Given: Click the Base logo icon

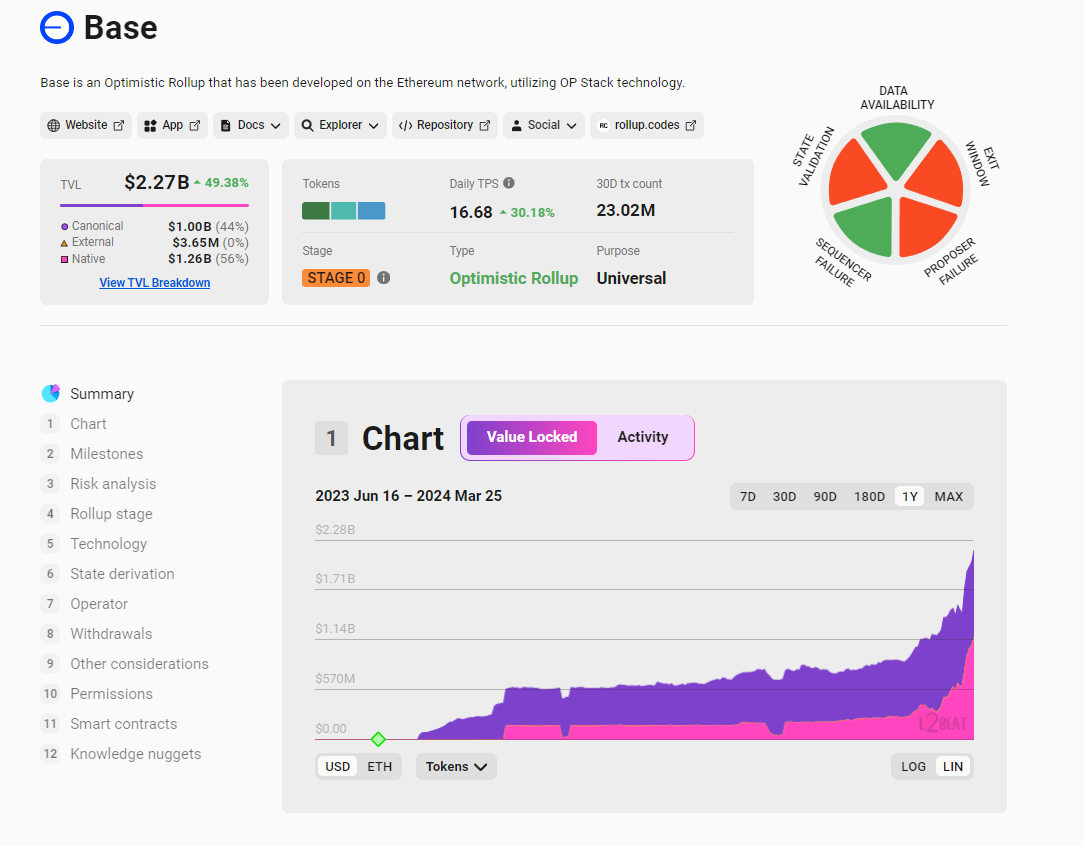Looking at the screenshot, I should [x=57, y=28].
